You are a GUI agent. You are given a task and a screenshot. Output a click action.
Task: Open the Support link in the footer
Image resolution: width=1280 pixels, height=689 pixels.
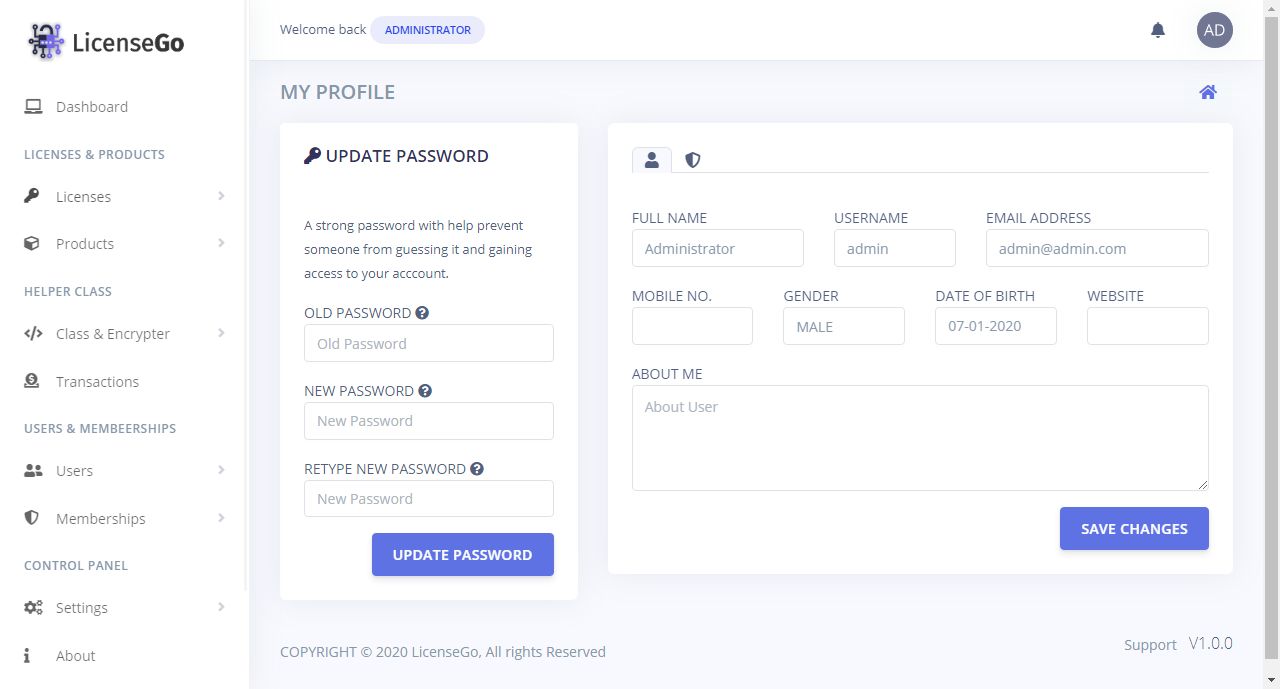tap(1150, 645)
